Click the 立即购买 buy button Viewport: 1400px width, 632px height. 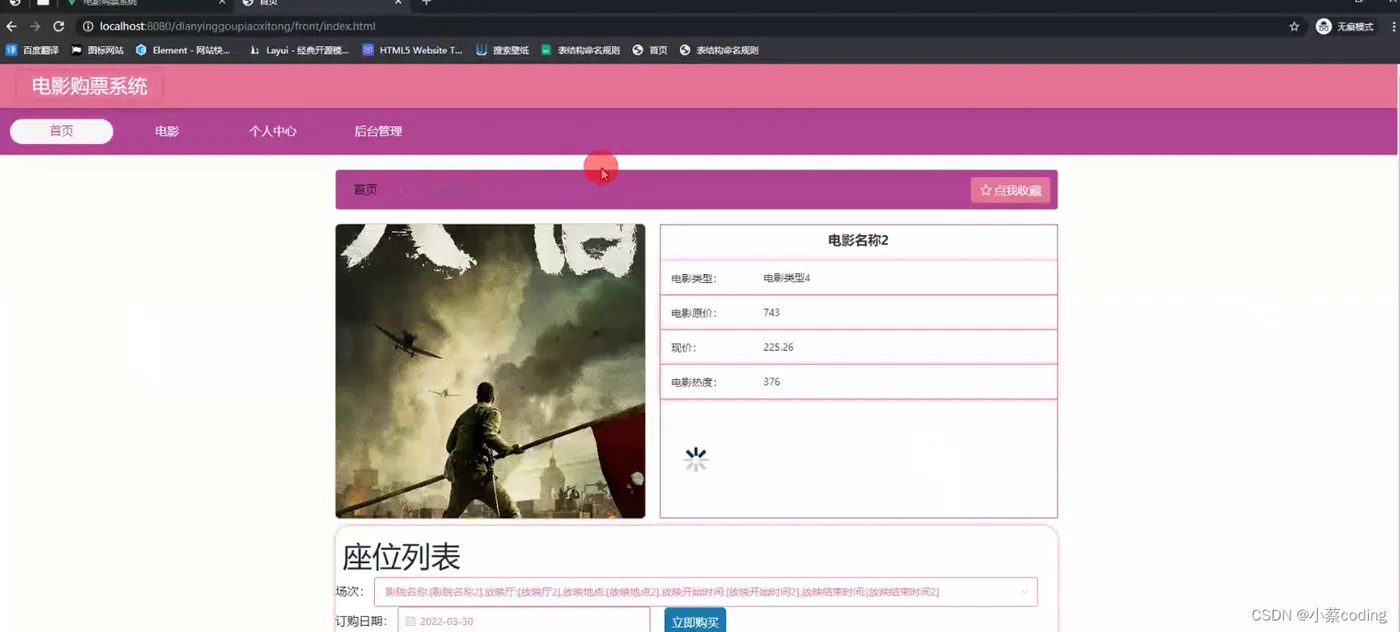[x=695, y=621]
